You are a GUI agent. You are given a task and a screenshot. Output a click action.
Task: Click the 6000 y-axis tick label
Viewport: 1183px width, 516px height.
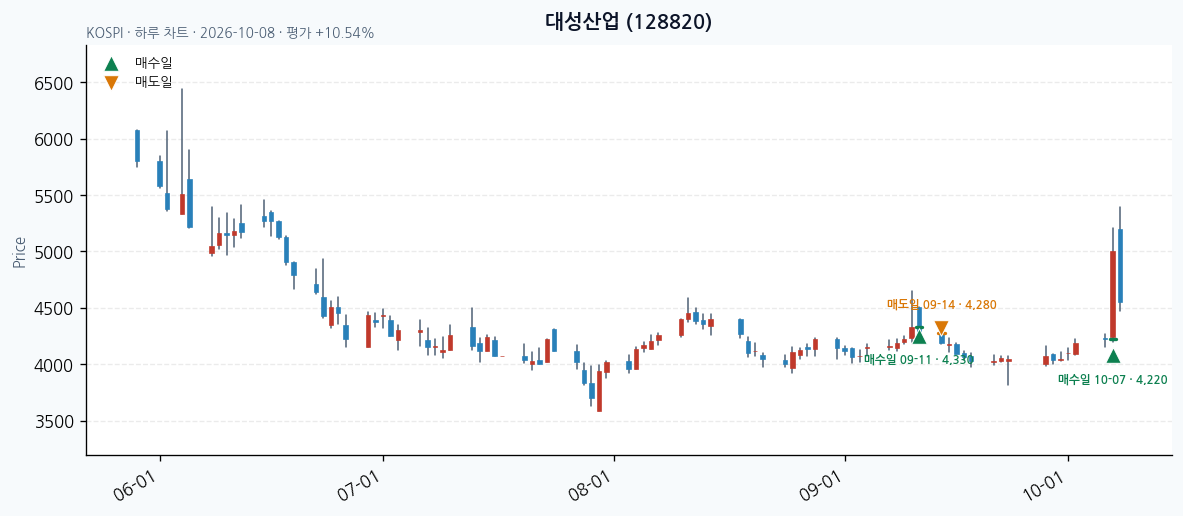54,140
